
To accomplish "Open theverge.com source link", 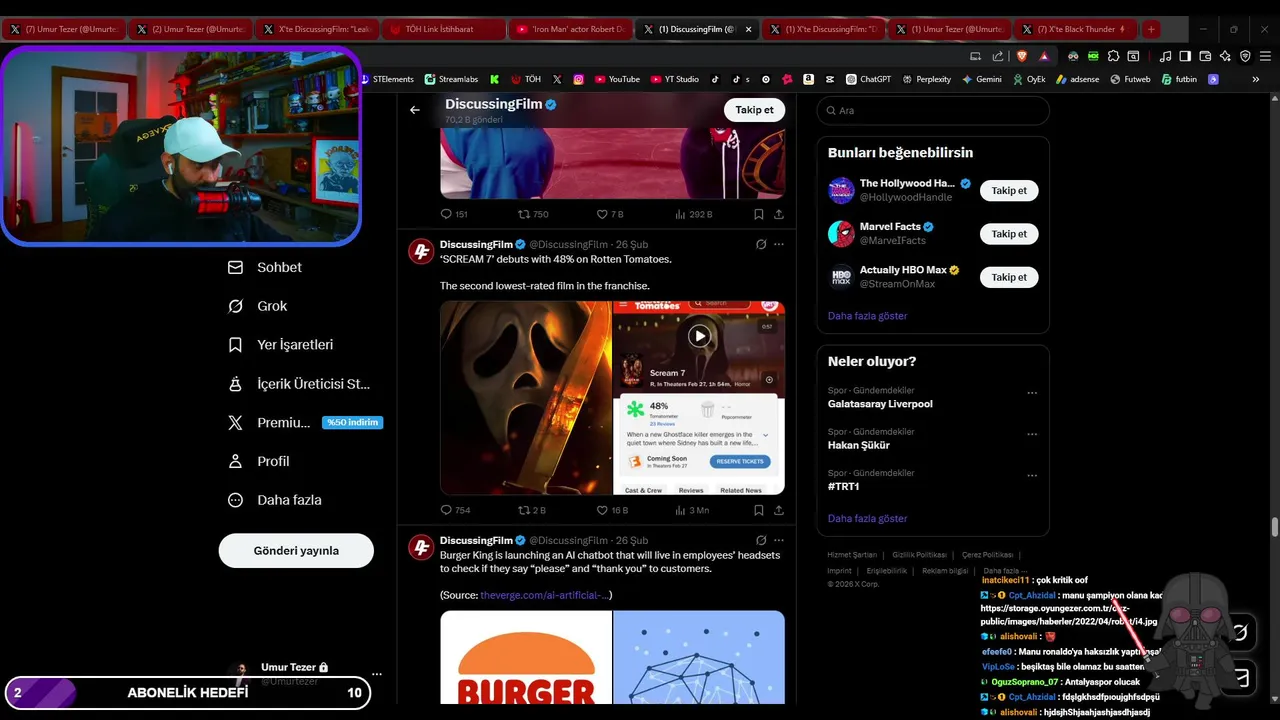I will click(544, 595).
